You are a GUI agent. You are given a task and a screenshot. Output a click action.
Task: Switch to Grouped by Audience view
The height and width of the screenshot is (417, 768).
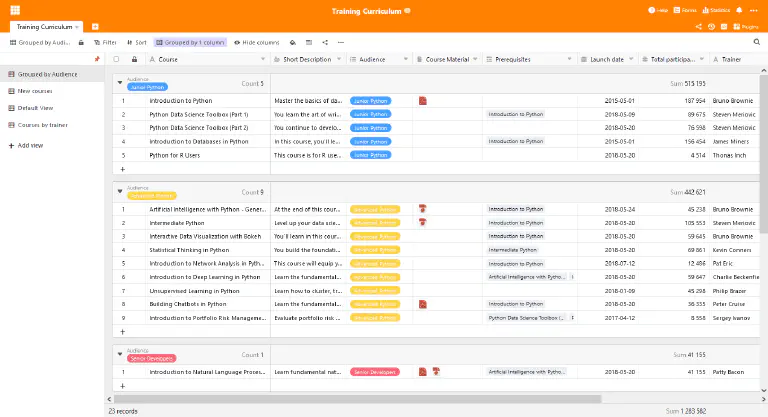tap(52, 74)
